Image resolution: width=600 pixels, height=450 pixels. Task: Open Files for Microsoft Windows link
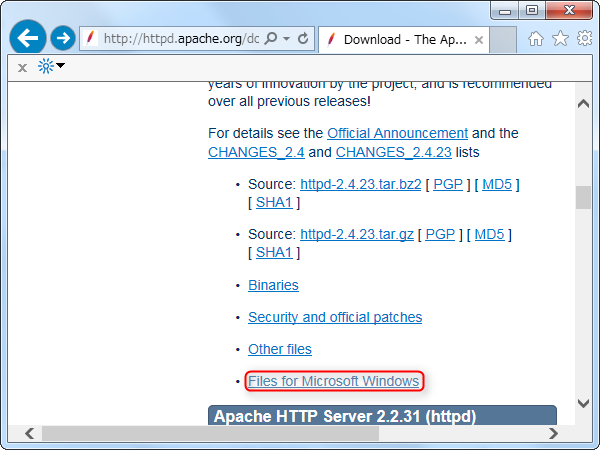[334, 381]
